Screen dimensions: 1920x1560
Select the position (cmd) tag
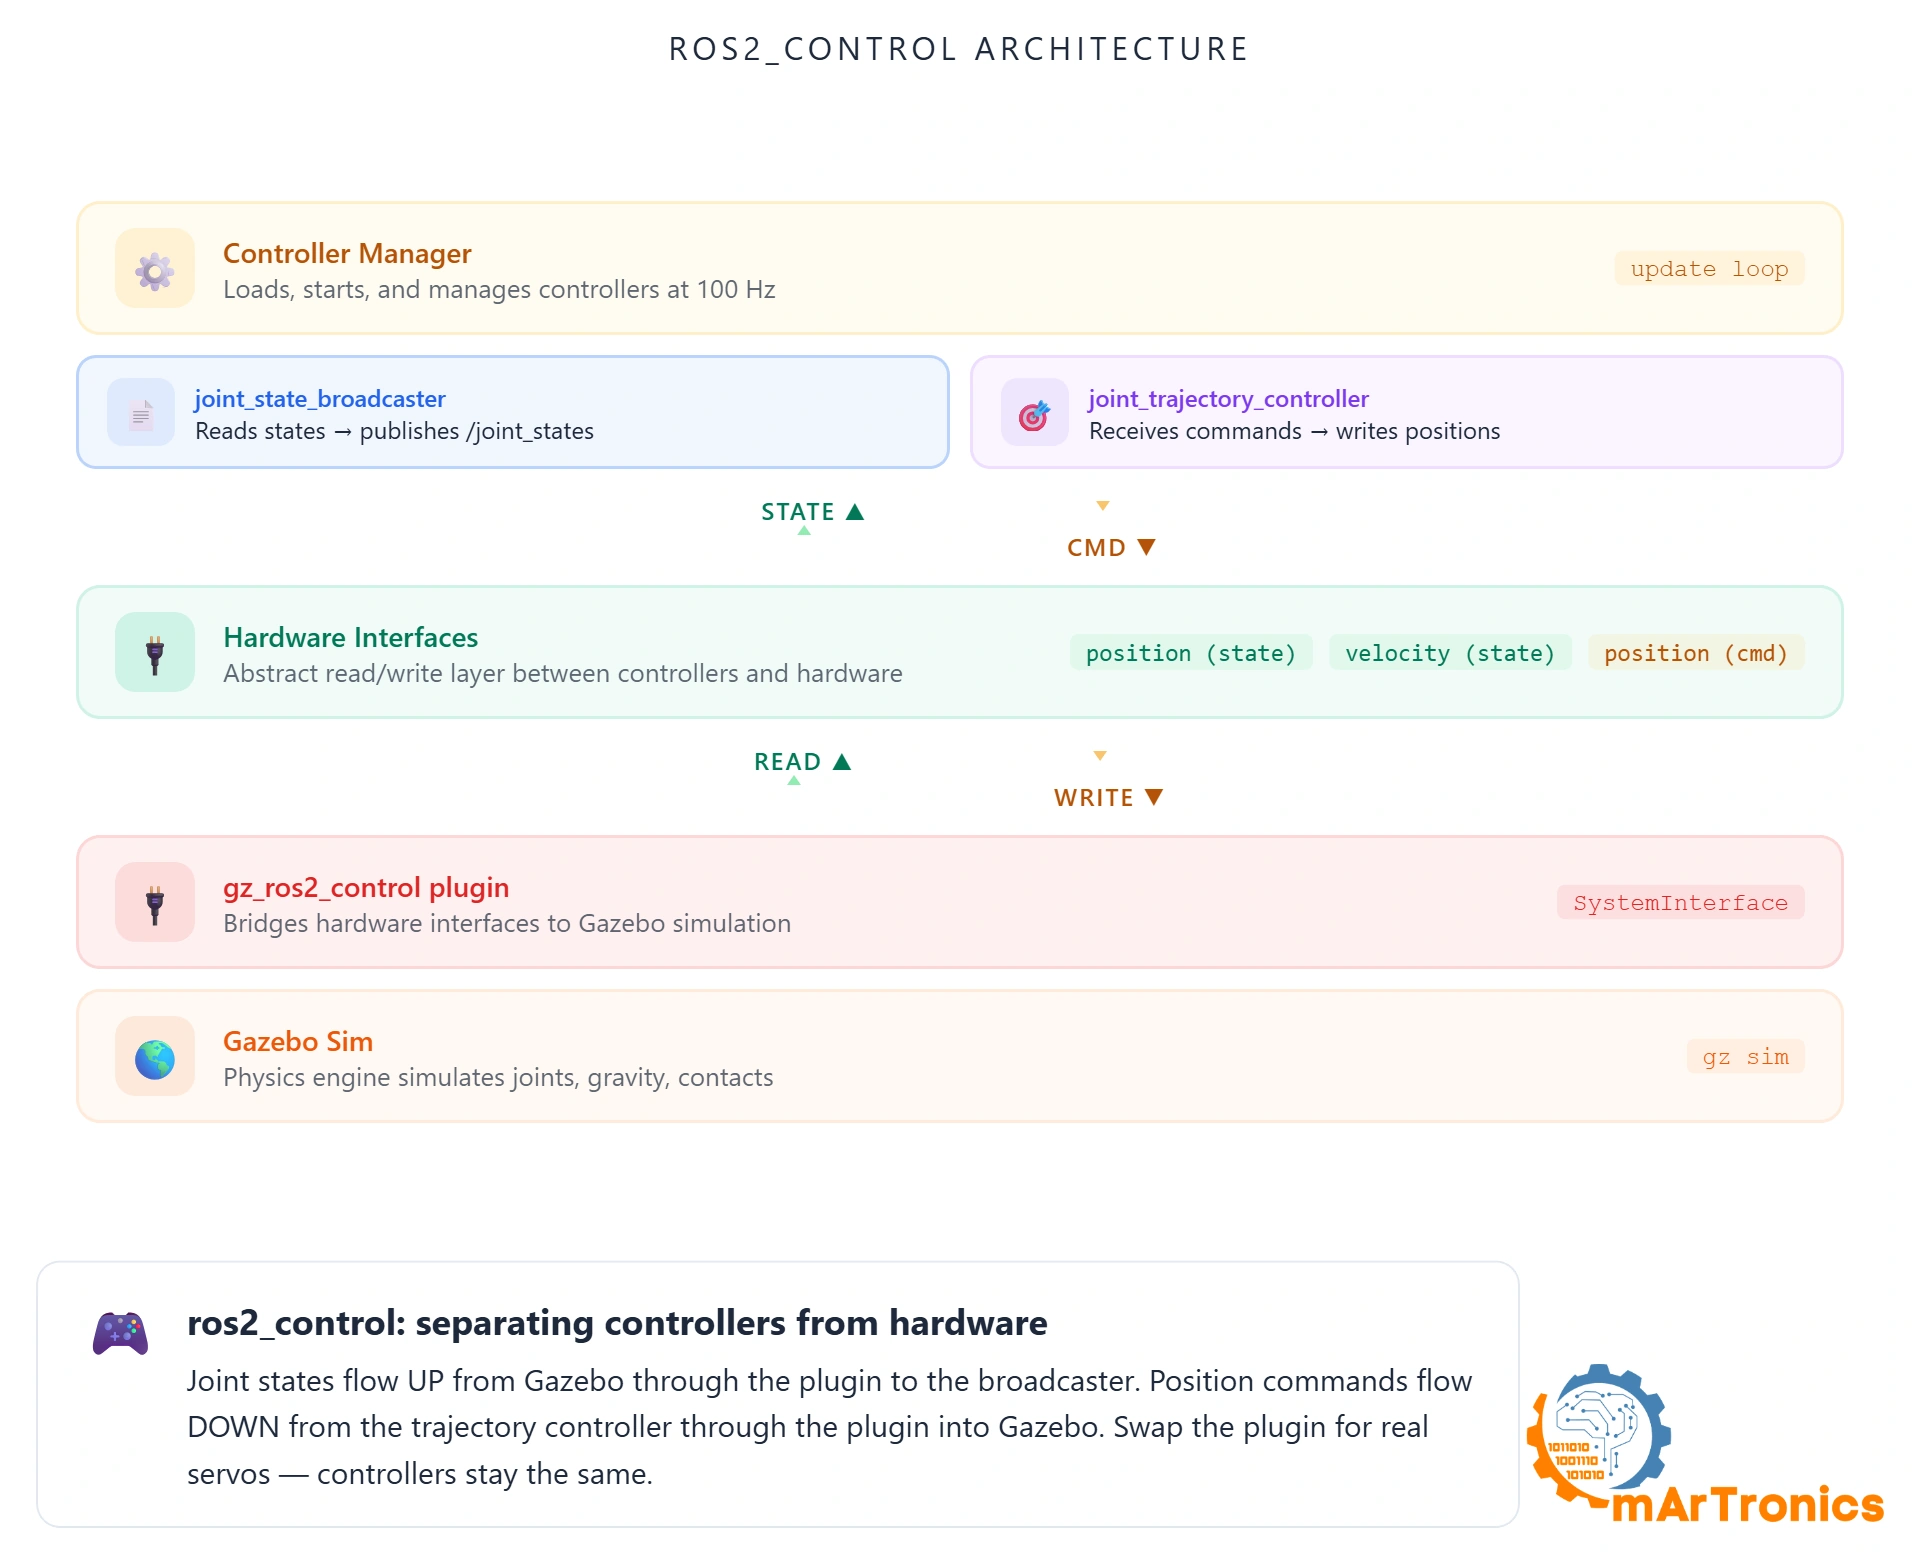1696,653
